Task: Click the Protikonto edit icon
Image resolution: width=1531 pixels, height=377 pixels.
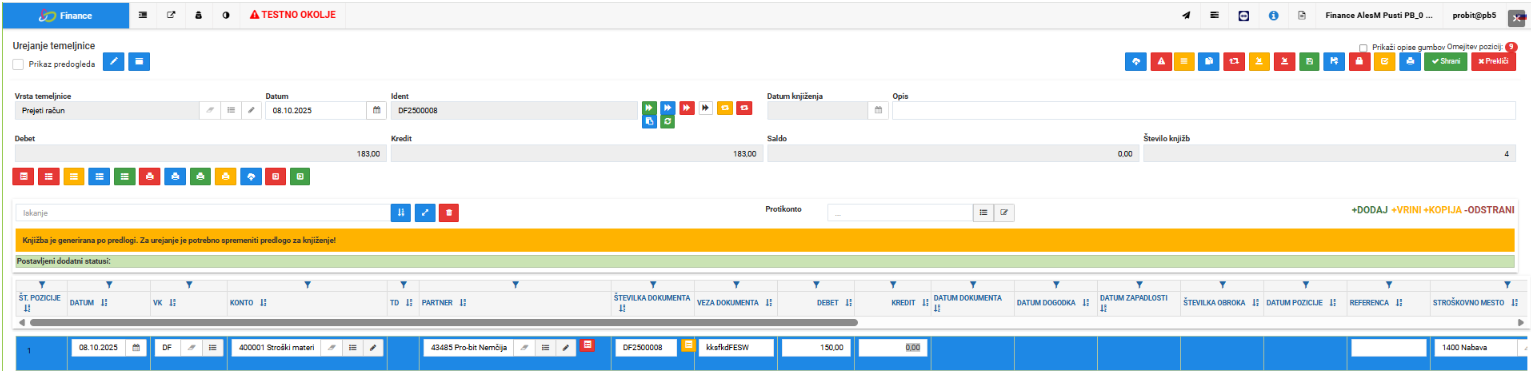Action: [x=1004, y=213]
